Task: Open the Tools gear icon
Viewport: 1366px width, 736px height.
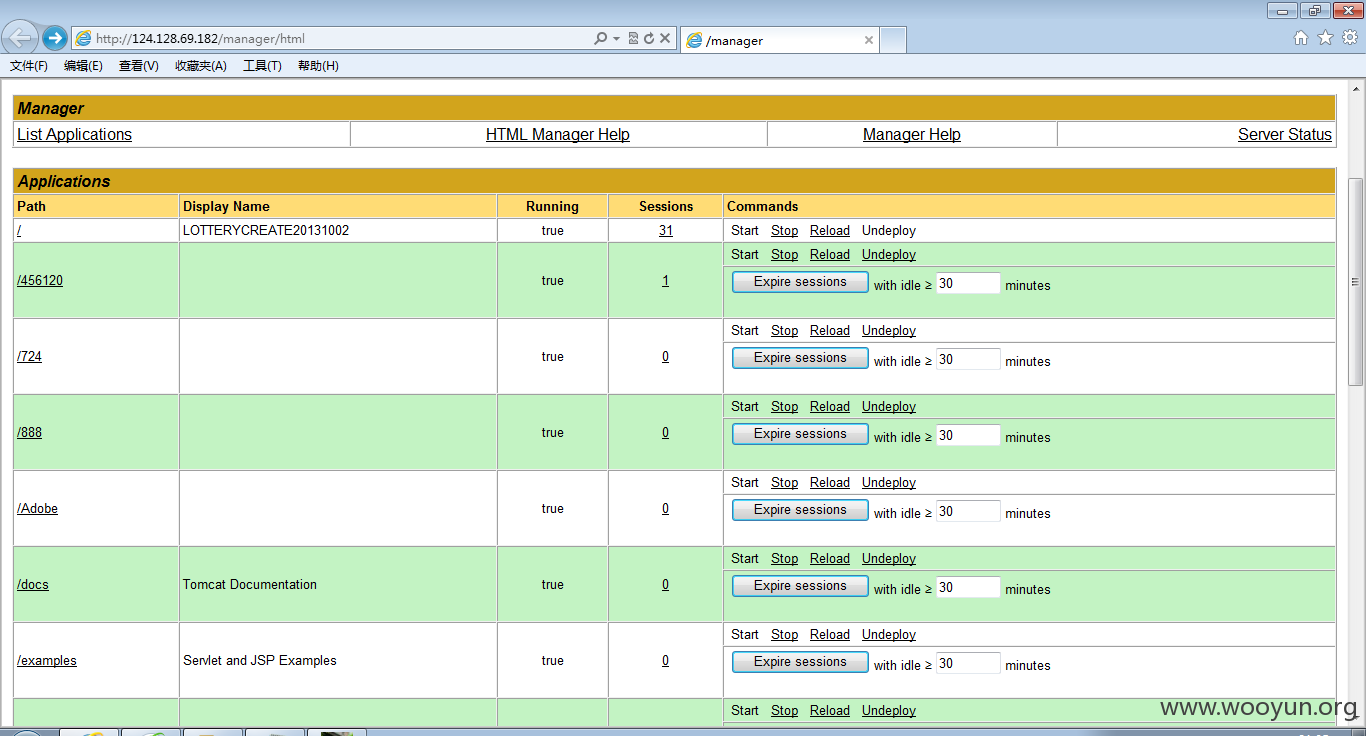Action: click(x=1350, y=38)
